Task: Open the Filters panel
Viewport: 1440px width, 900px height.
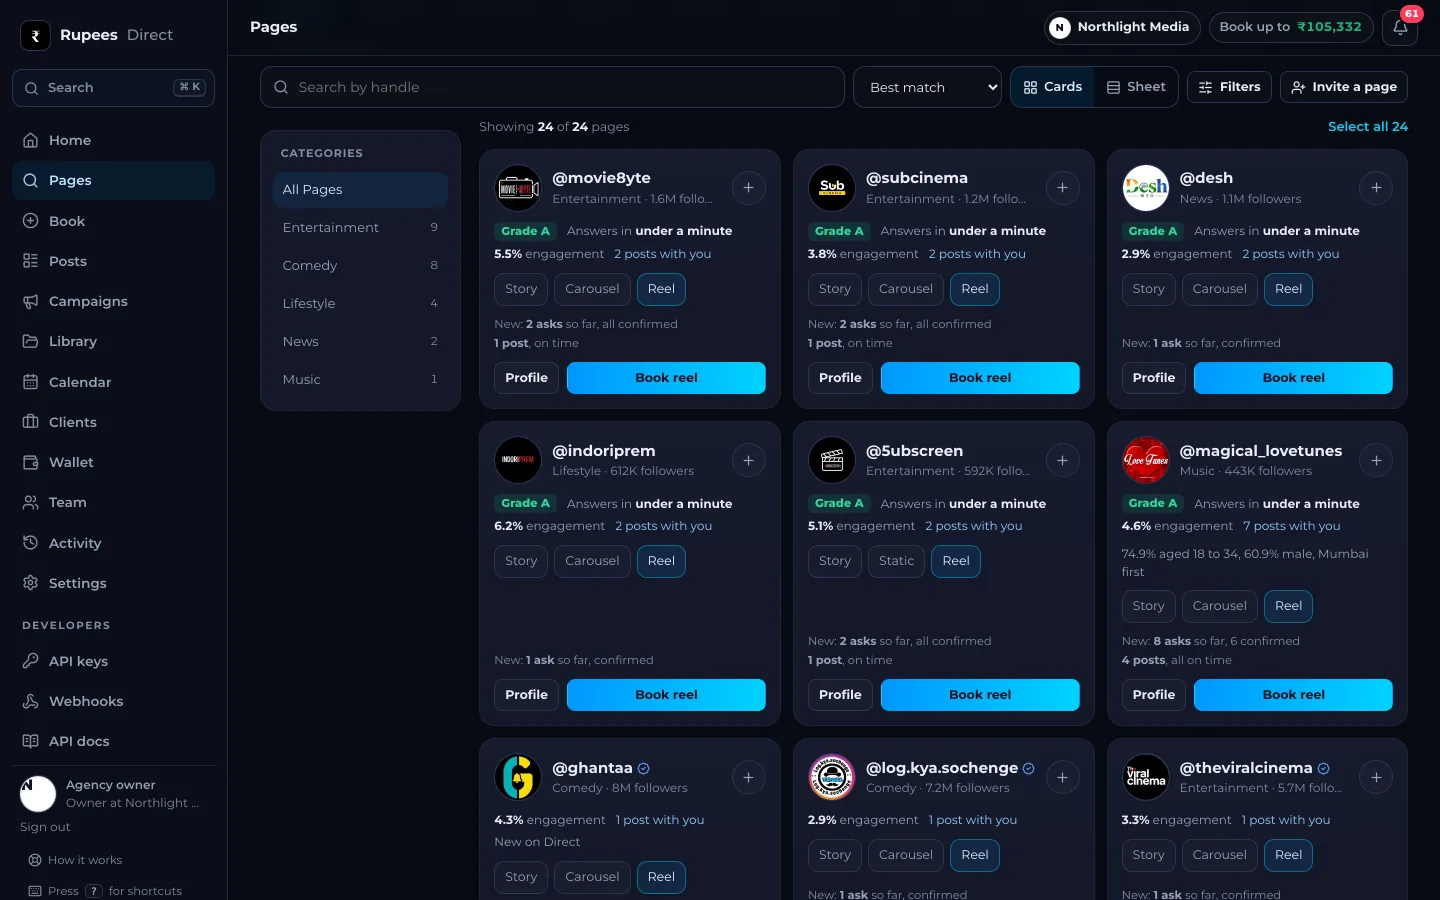Action: tap(1230, 87)
